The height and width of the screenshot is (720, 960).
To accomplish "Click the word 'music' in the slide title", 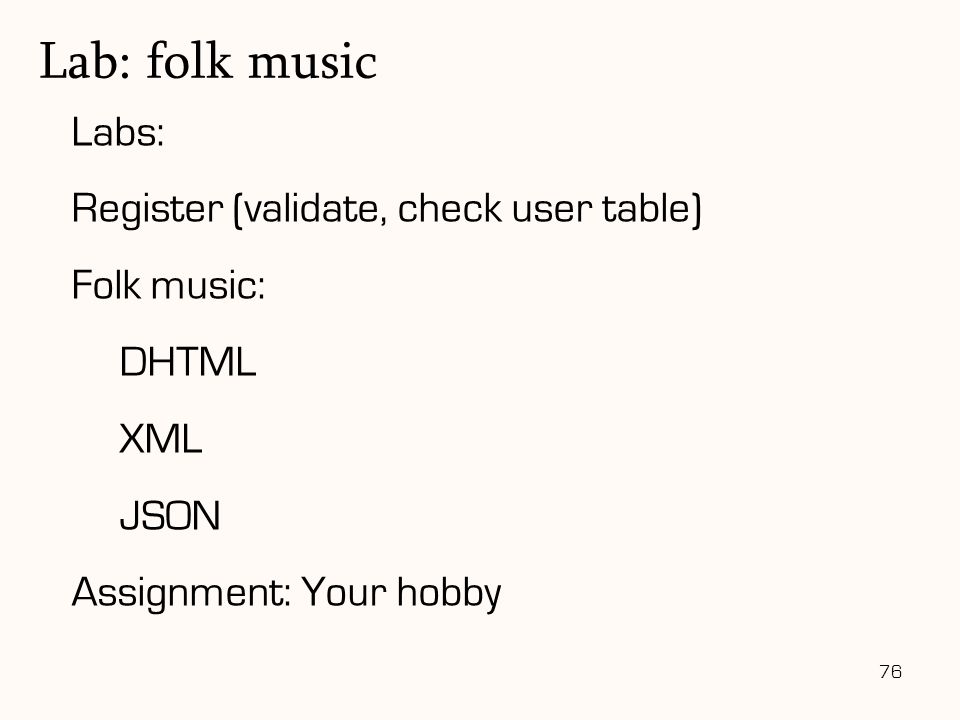I will pos(312,62).
